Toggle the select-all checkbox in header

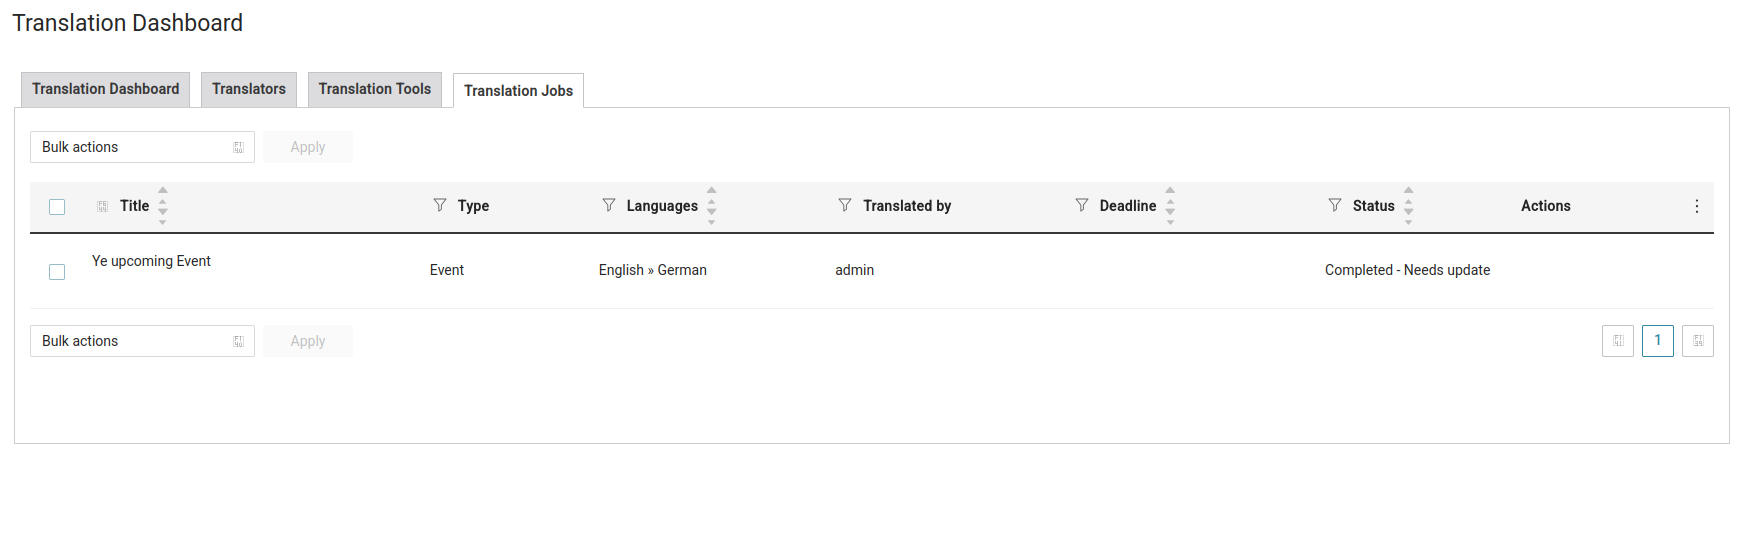coord(57,207)
